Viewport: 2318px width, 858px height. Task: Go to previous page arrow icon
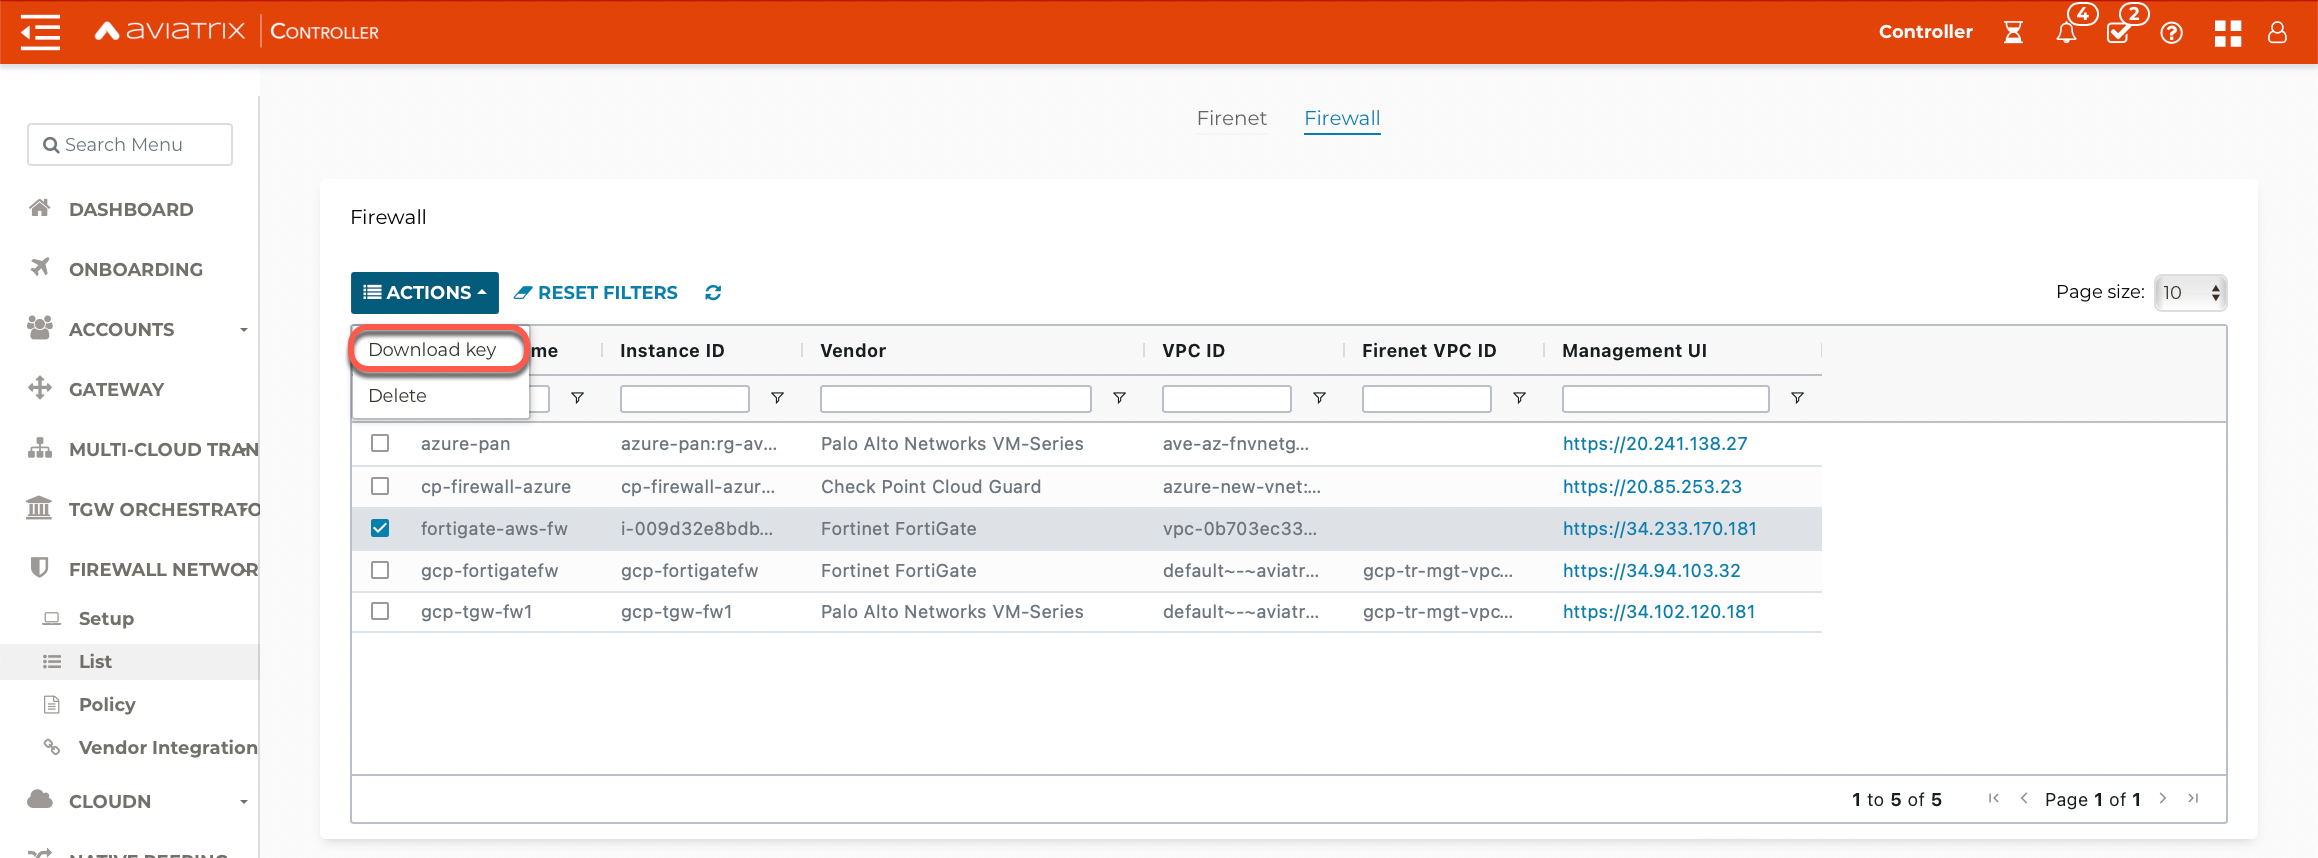point(2024,798)
